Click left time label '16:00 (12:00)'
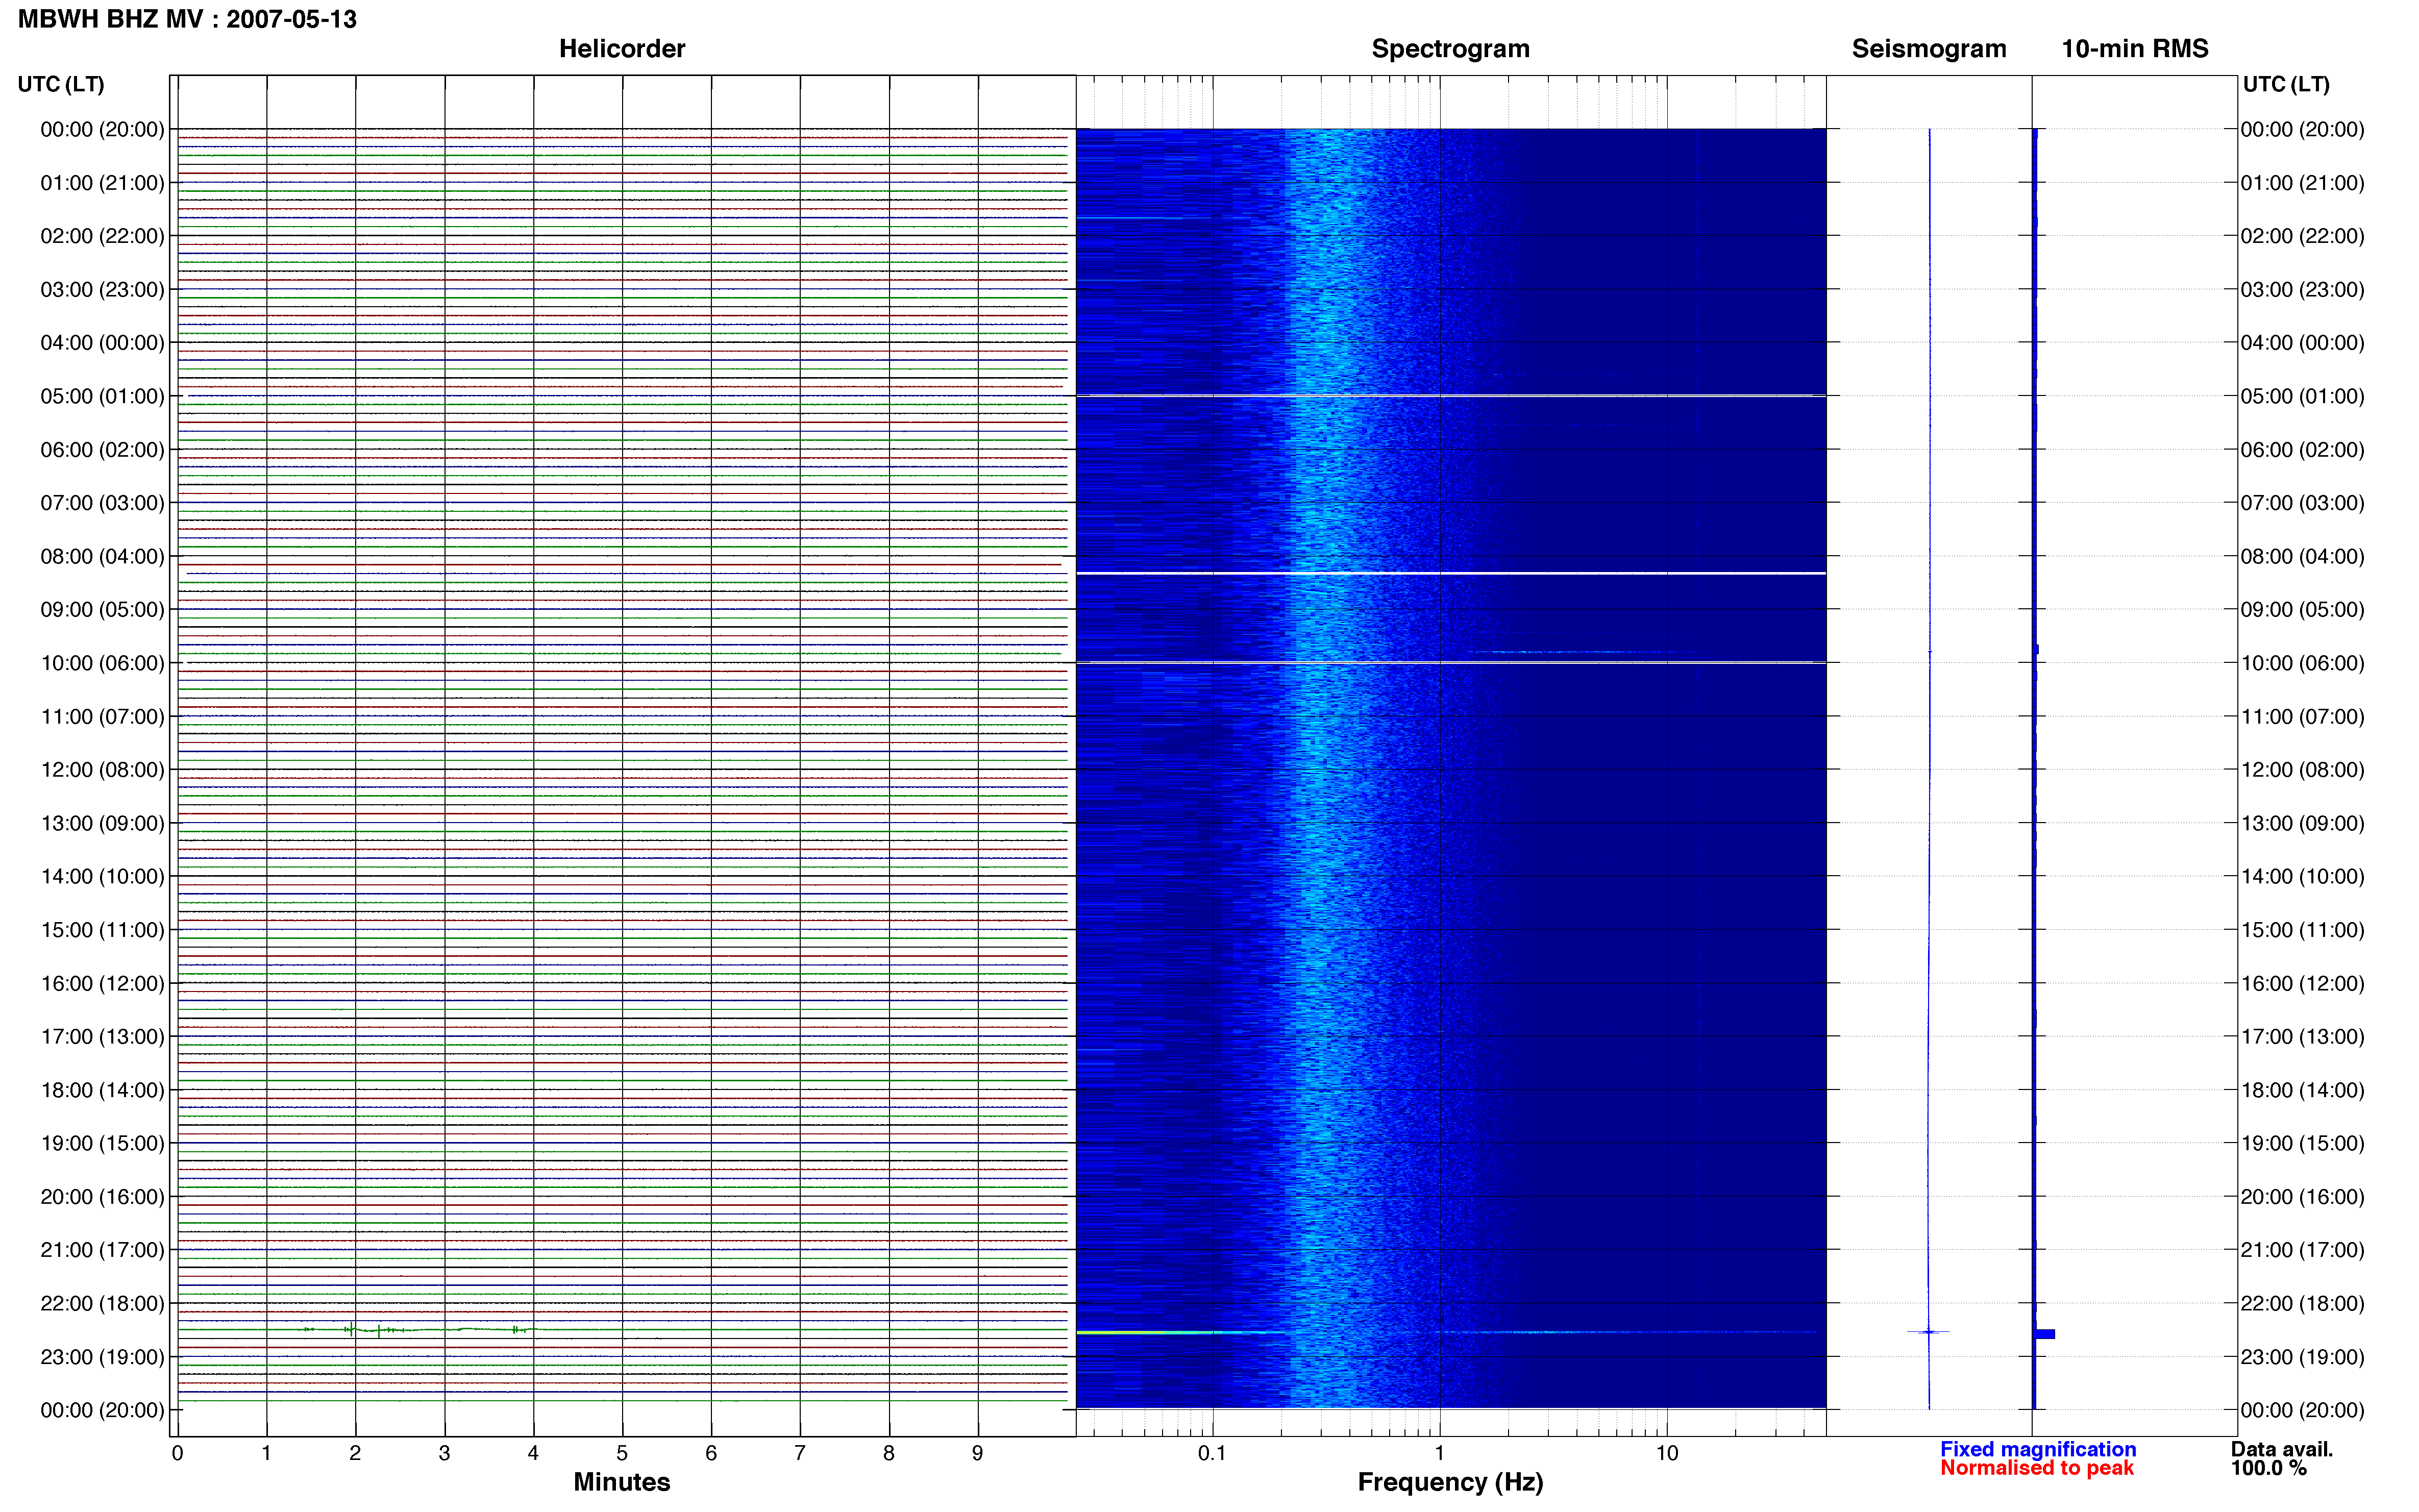Screen dimensions: 2419x1512 pyautogui.click(x=102, y=983)
